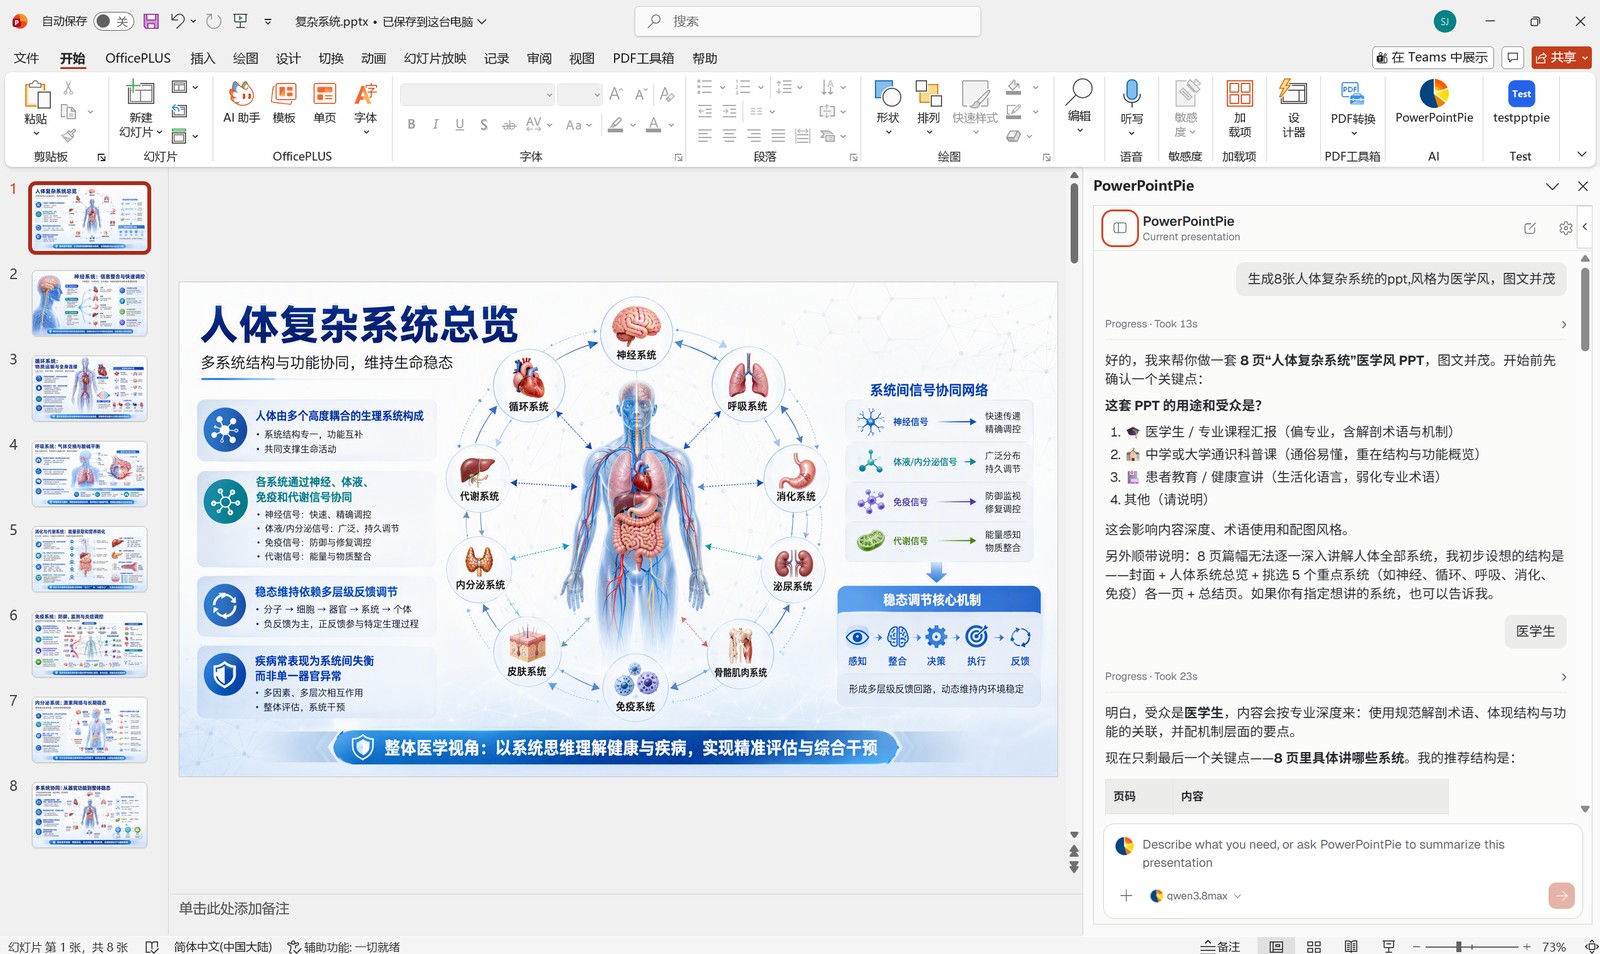Viewport: 1600px width, 954px height.
Task: Open the 幻灯片放映 tab
Action: (435, 58)
